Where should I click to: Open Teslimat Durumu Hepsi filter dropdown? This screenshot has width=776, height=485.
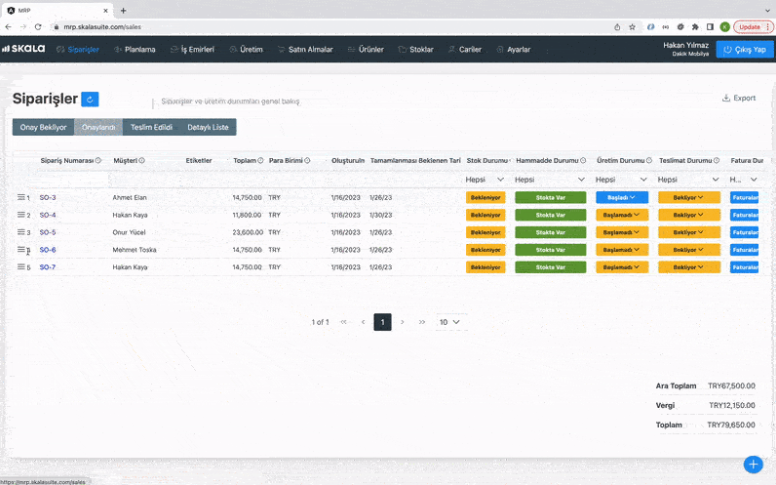click(688, 180)
